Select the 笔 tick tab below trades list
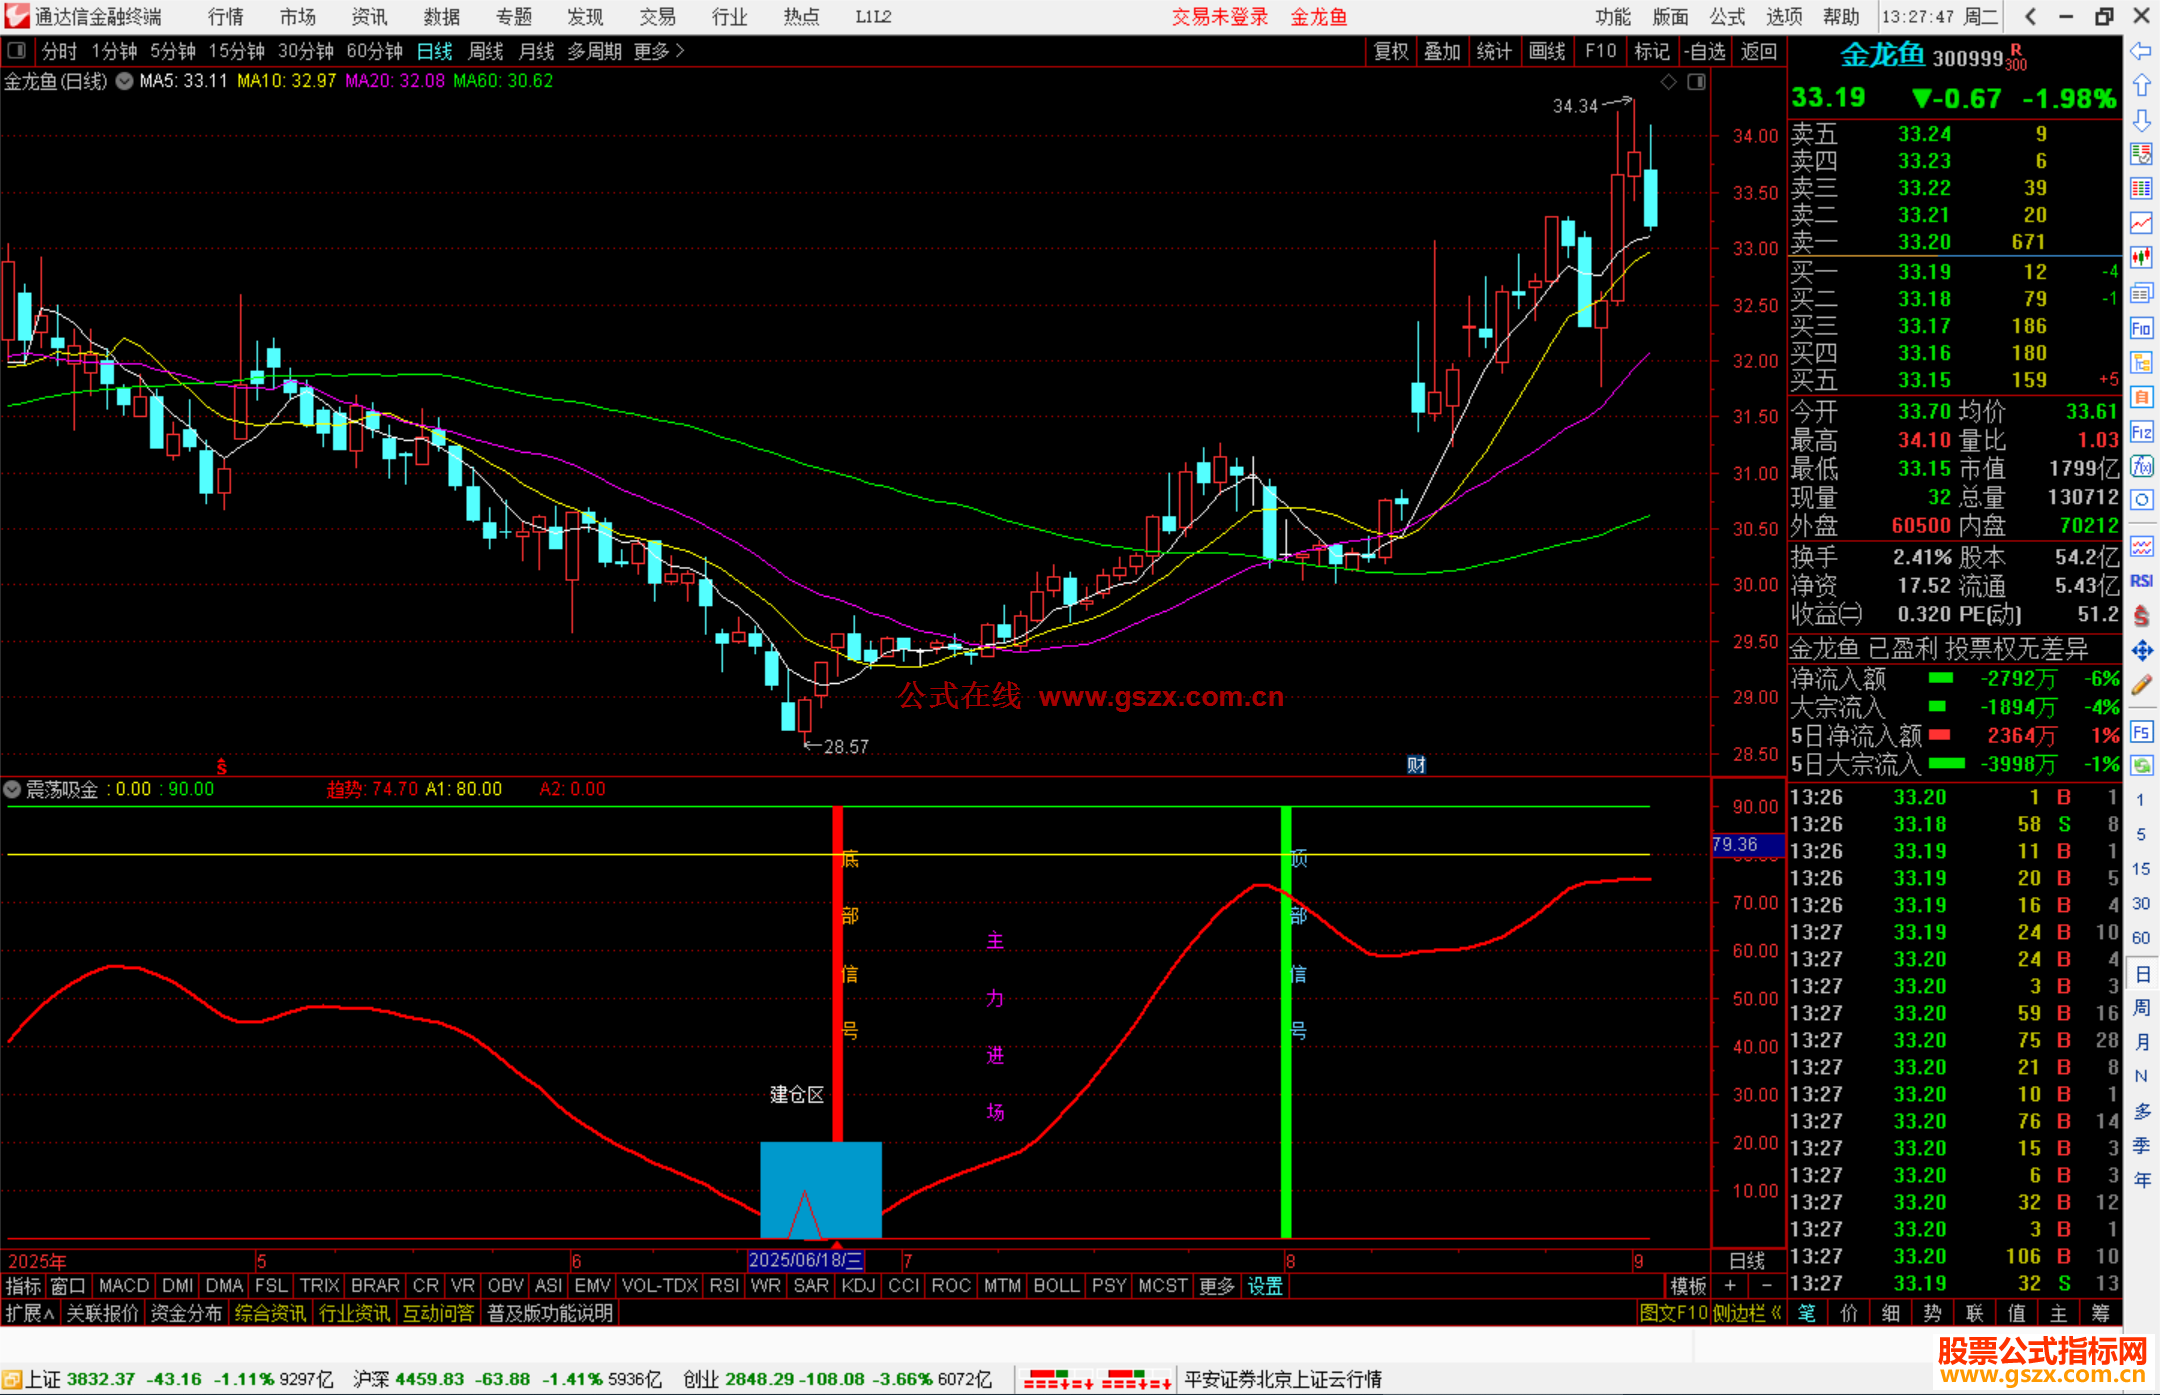Image resolution: width=2160 pixels, height=1395 pixels. [1806, 1313]
